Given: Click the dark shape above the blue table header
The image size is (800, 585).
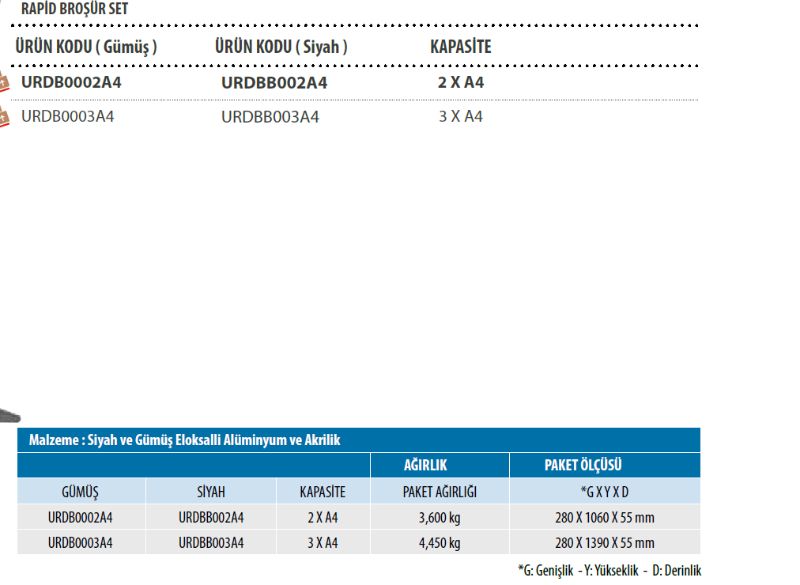Looking at the screenshot, I should 8,414.
